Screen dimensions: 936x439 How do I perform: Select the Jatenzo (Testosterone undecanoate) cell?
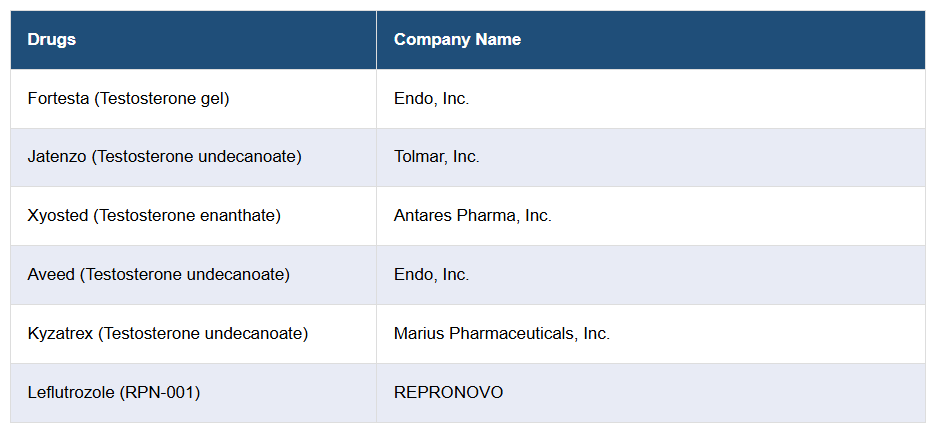point(165,157)
